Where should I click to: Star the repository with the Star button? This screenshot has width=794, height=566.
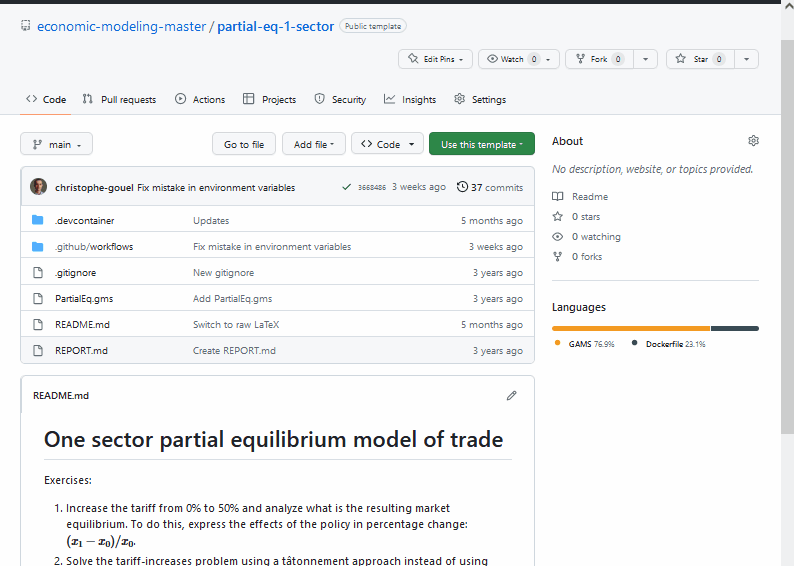click(x=700, y=59)
